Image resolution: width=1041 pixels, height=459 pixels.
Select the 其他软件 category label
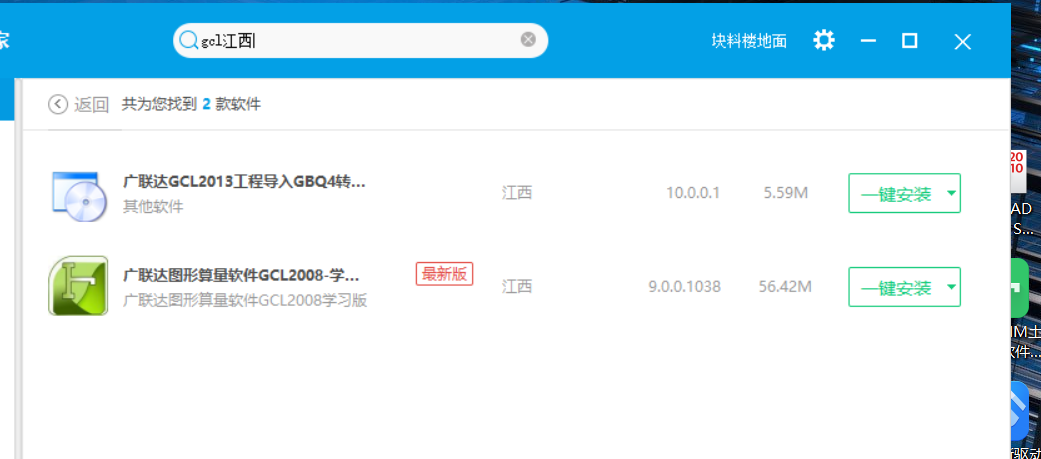[x=153, y=207]
